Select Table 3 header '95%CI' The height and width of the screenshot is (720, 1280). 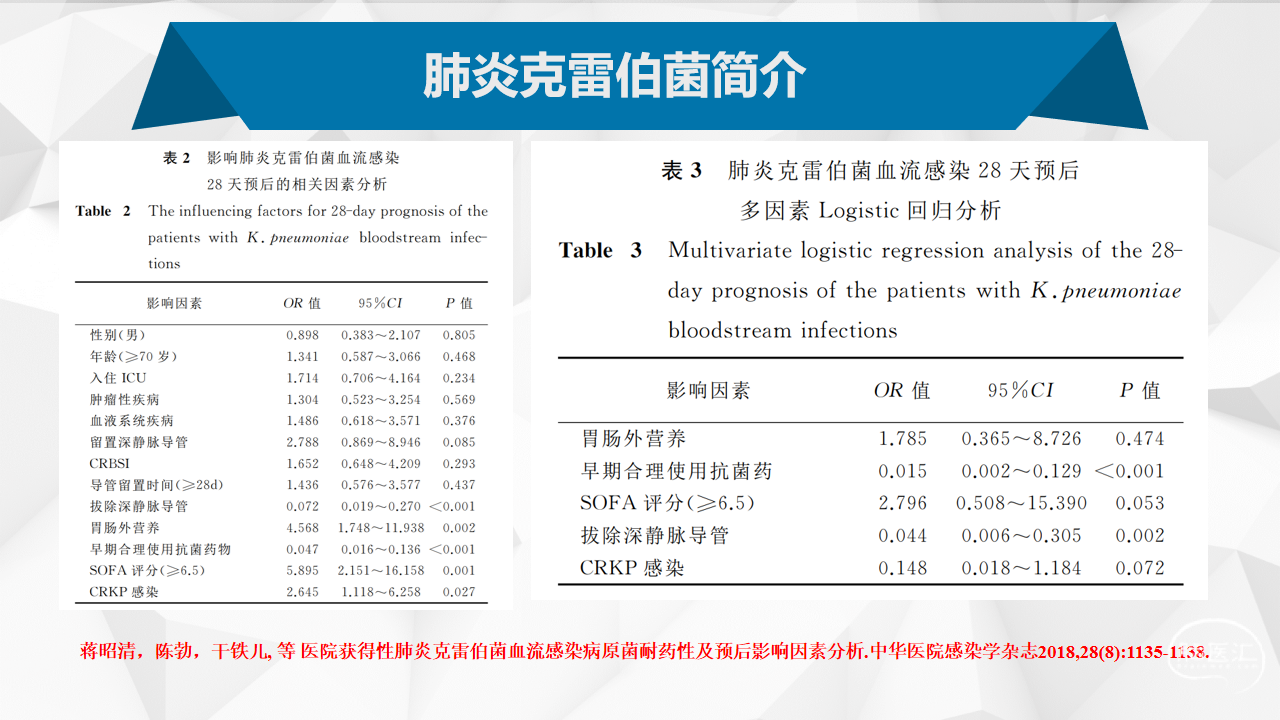point(1021,391)
